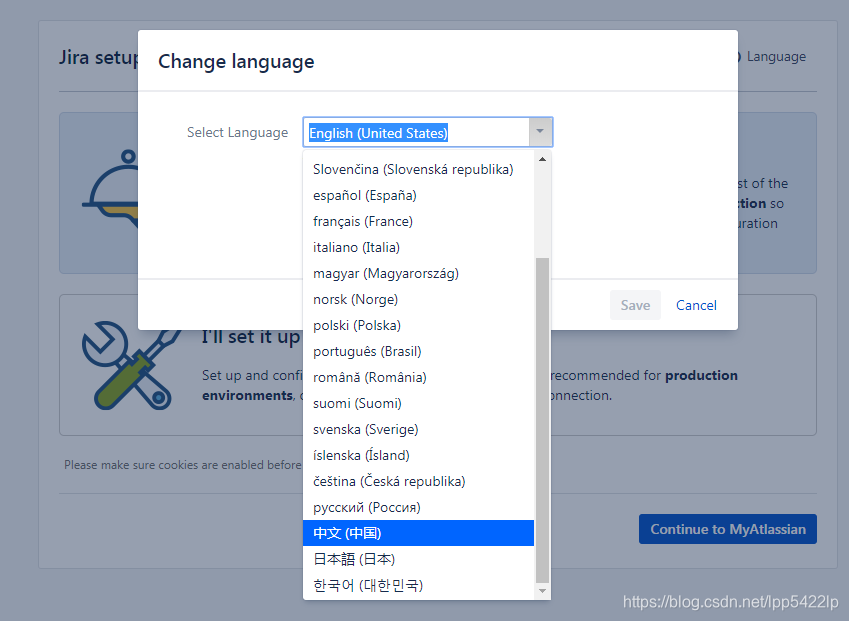This screenshot has width=849, height=621.
Task: Select italiano (Italia) option
Action: (x=419, y=247)
